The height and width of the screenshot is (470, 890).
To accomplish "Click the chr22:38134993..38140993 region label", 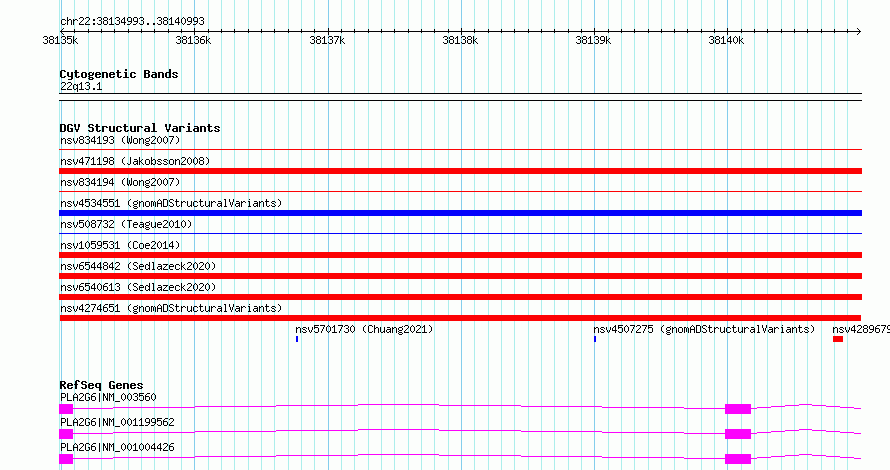I will pos(132,21).
